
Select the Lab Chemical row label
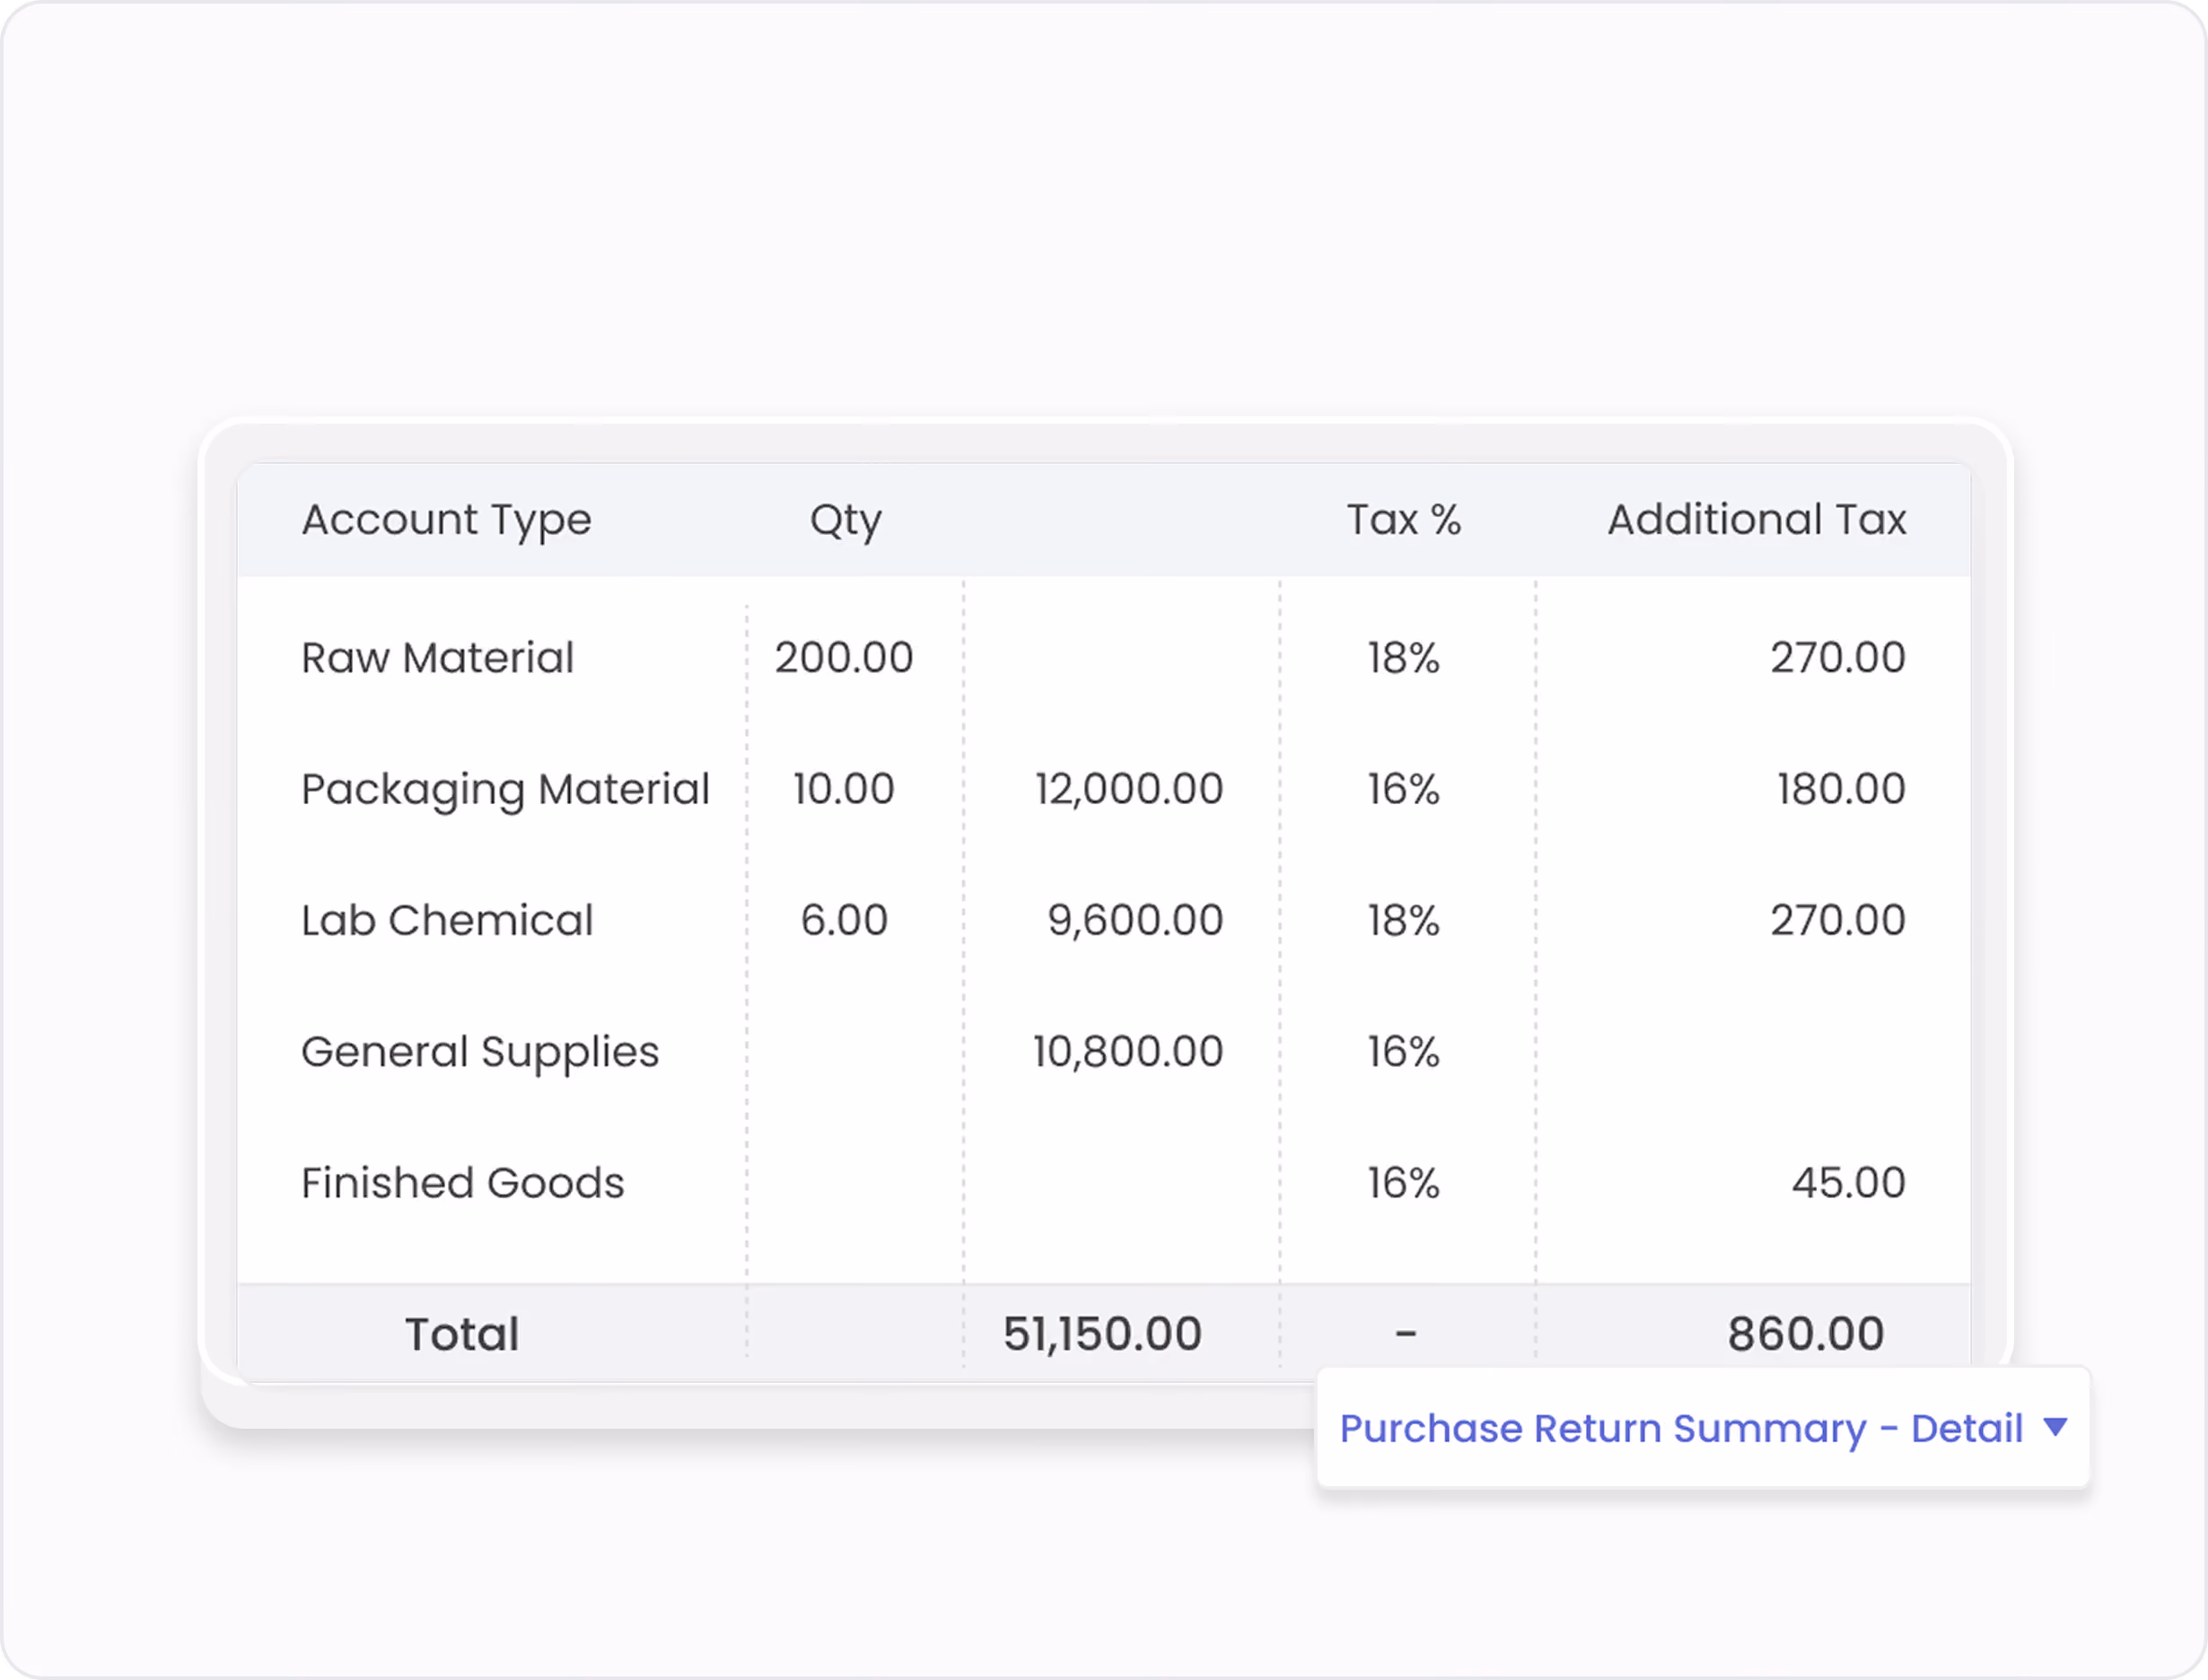tap(447, 921)
